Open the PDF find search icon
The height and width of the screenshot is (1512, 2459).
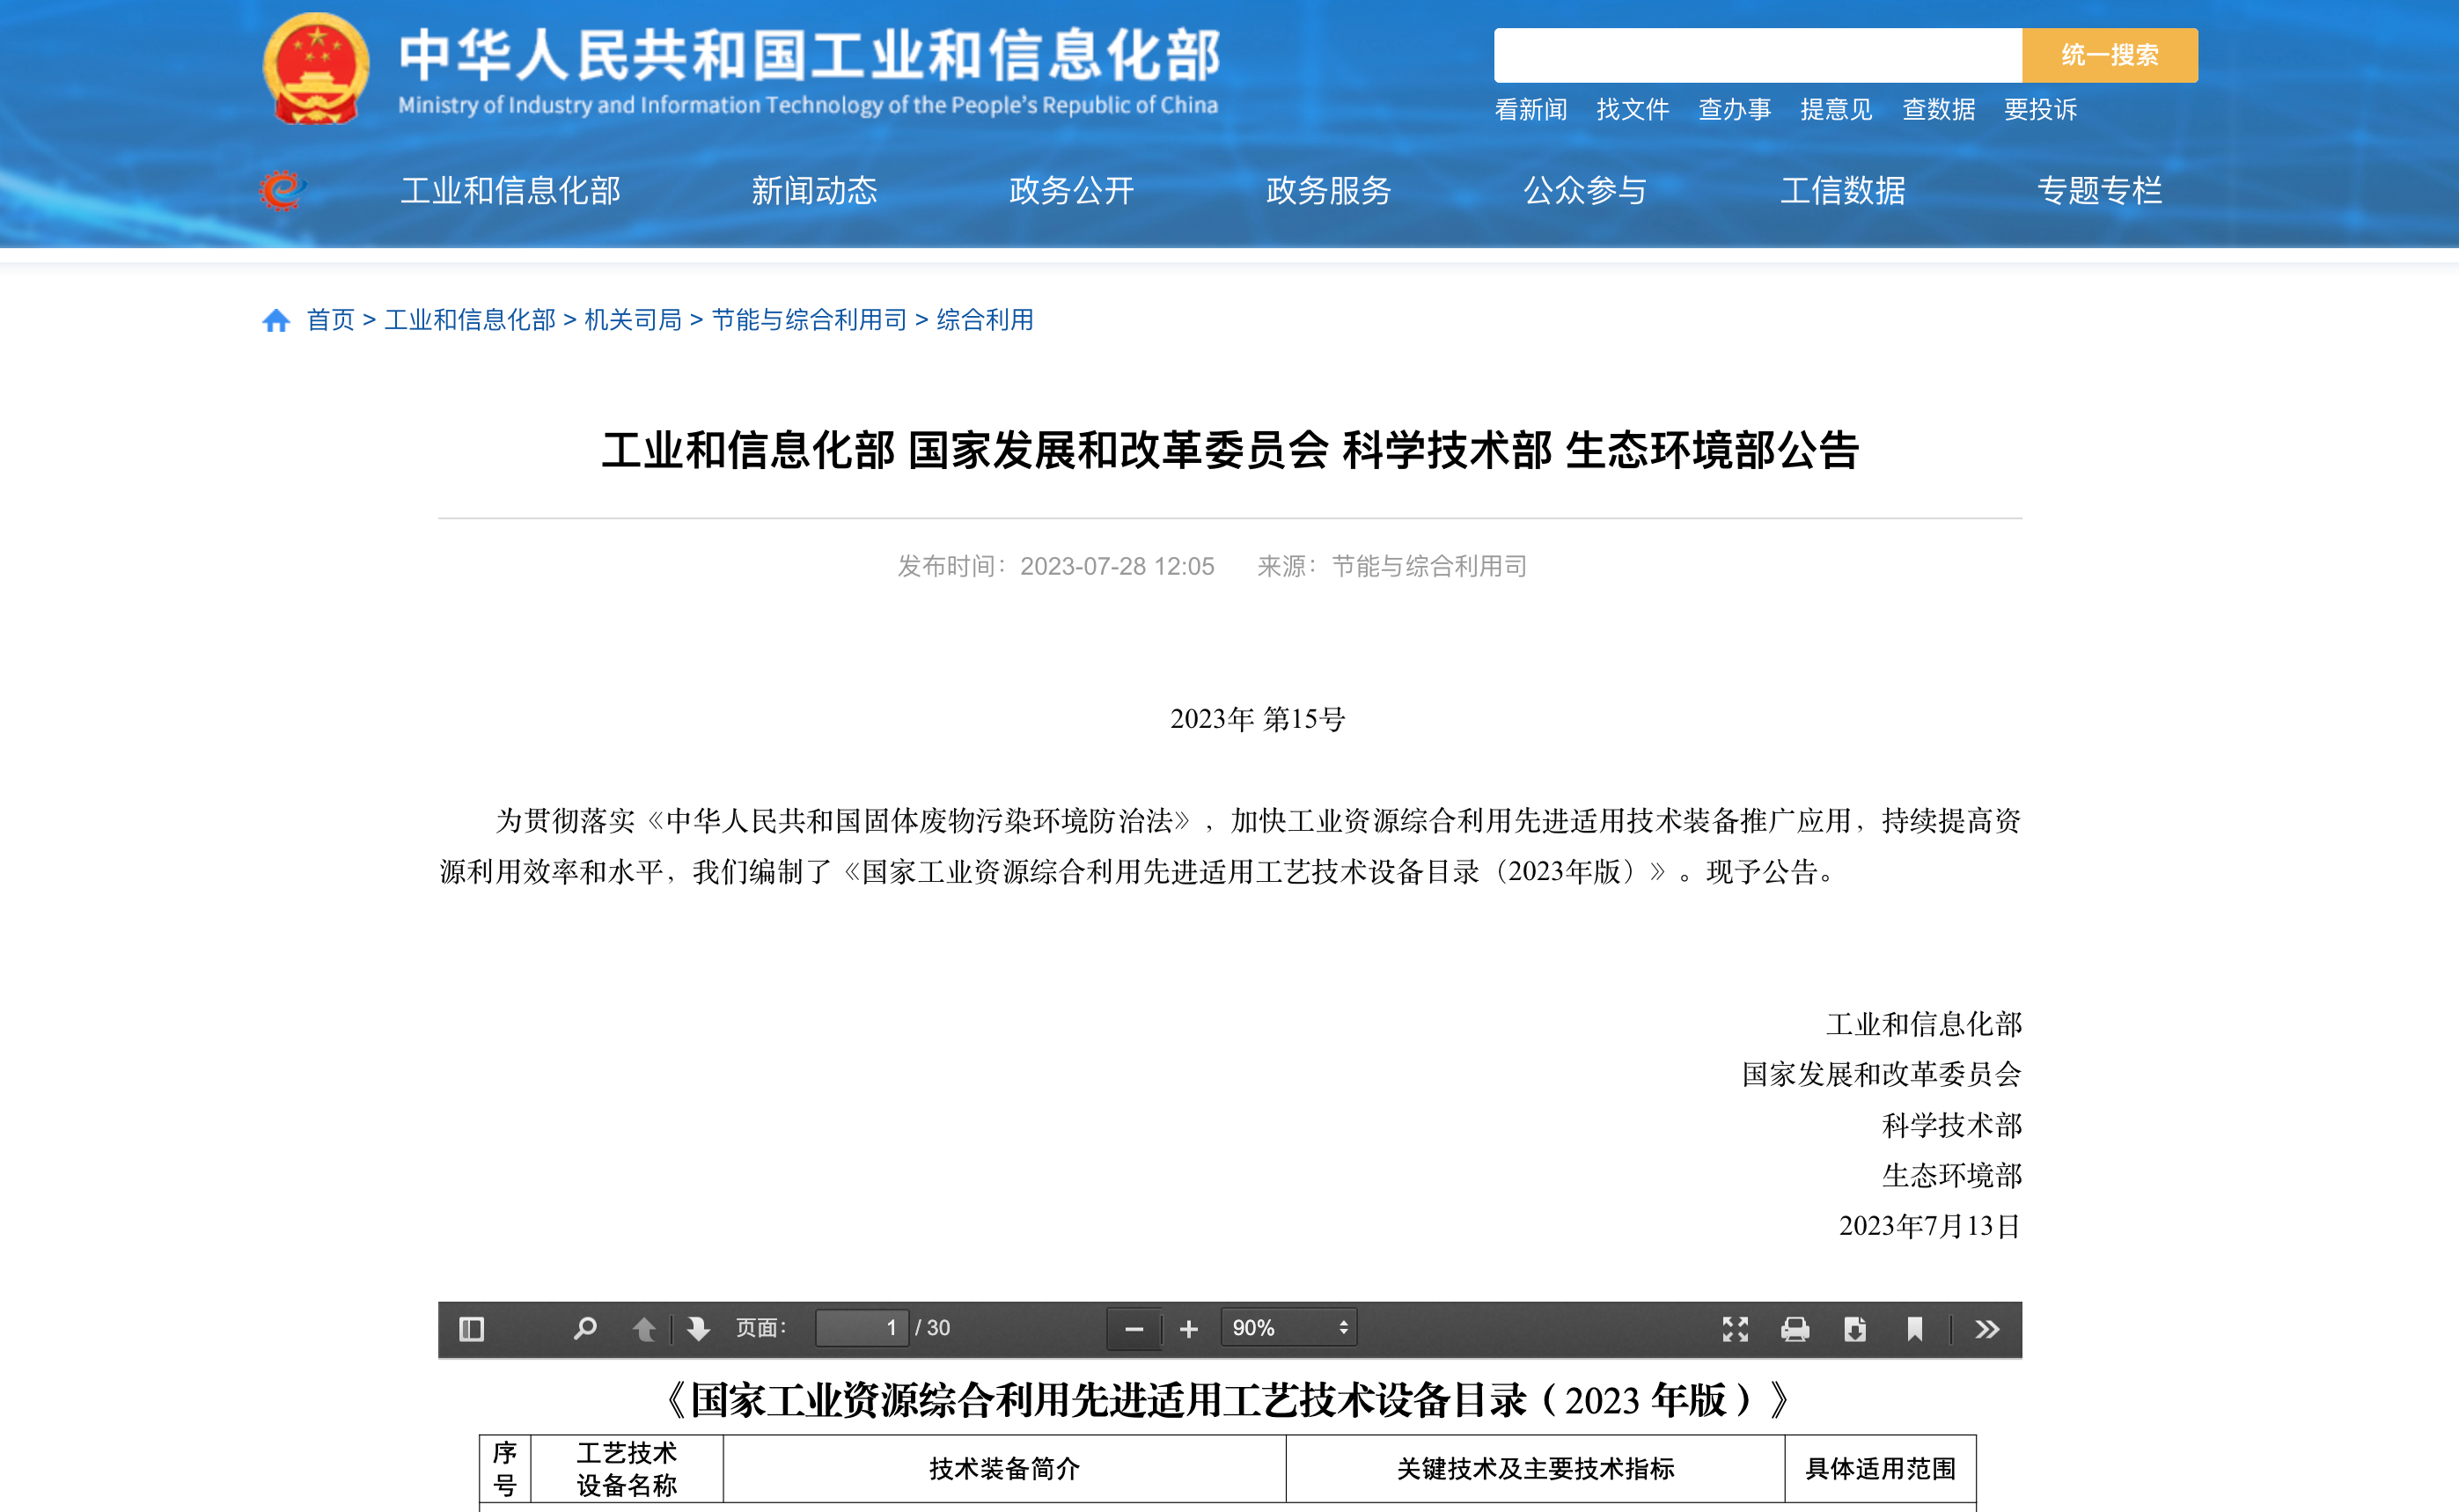(x=585, y=1328)
